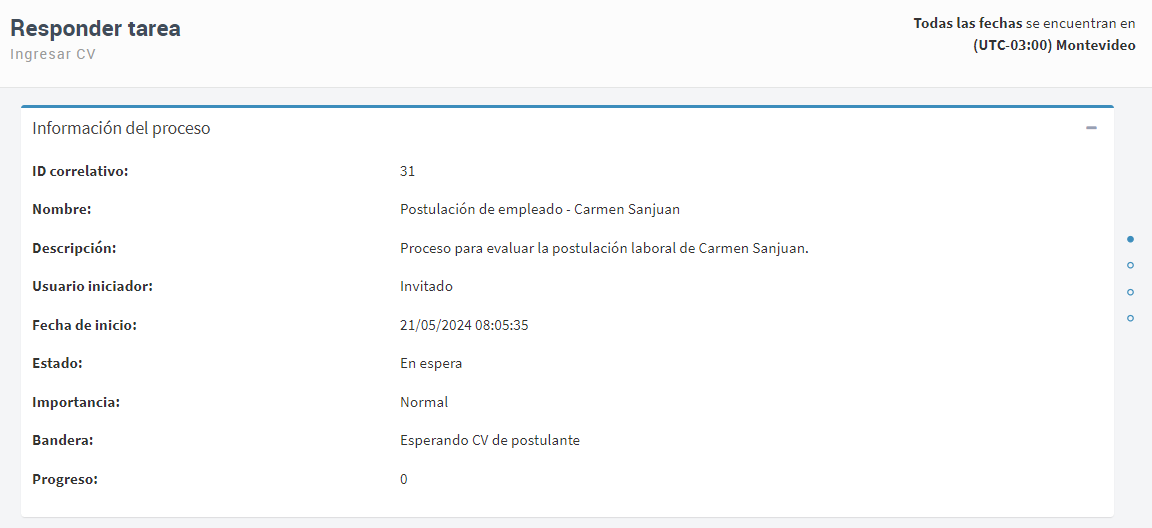
Task: Navigate to the fourth section dot
Action: pos(1130,318)
